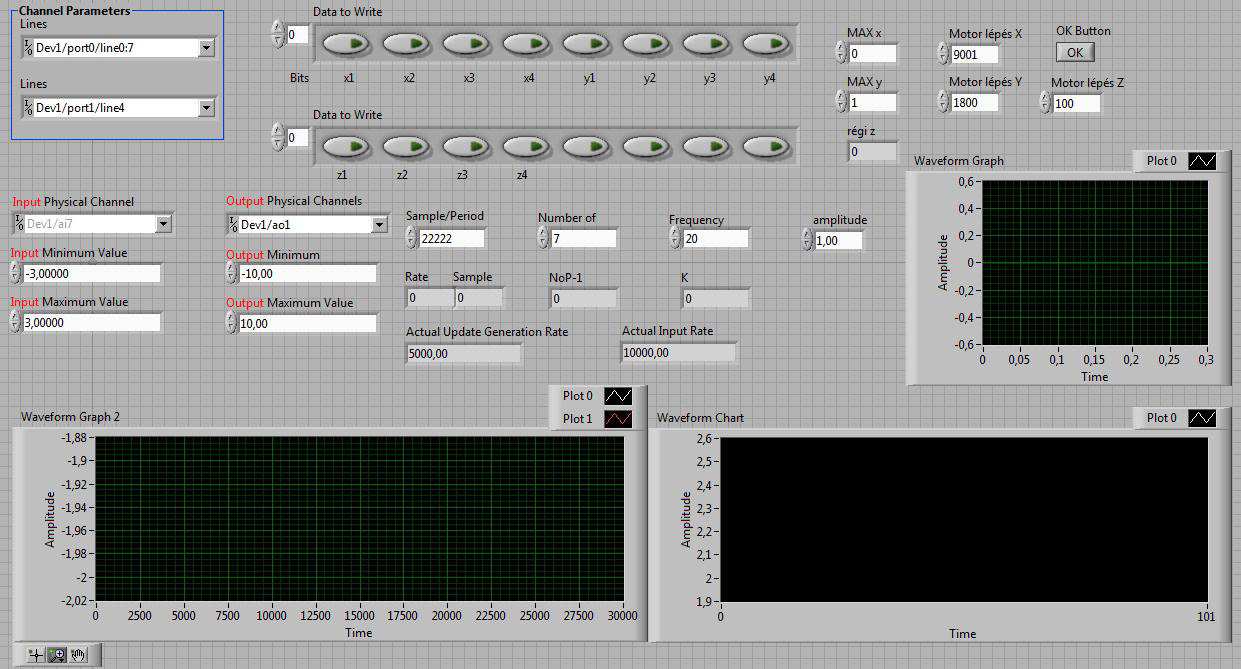This screenshot has width=1241, height=669.
Task: Click the MAX y value field
Action: point(873,102)
